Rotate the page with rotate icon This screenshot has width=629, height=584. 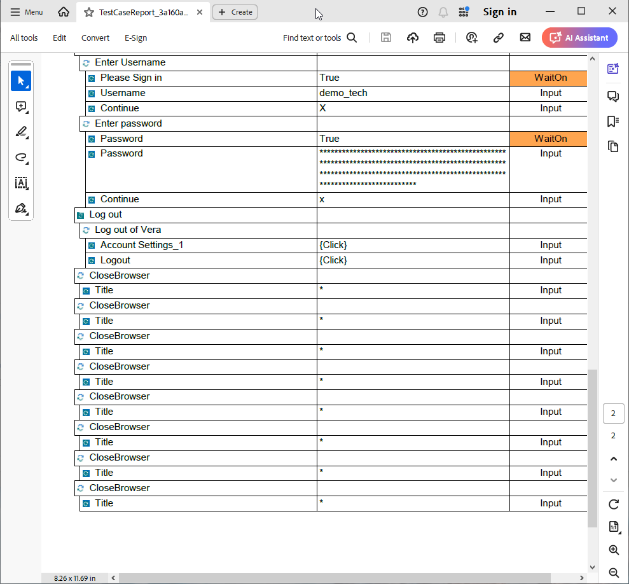pos(613,503)
